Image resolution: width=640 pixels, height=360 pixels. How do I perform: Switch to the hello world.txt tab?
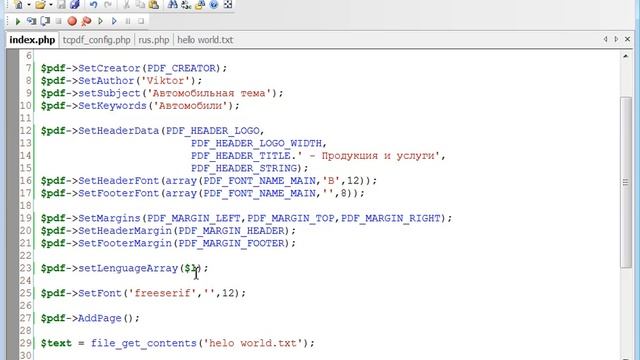[205, 40]
